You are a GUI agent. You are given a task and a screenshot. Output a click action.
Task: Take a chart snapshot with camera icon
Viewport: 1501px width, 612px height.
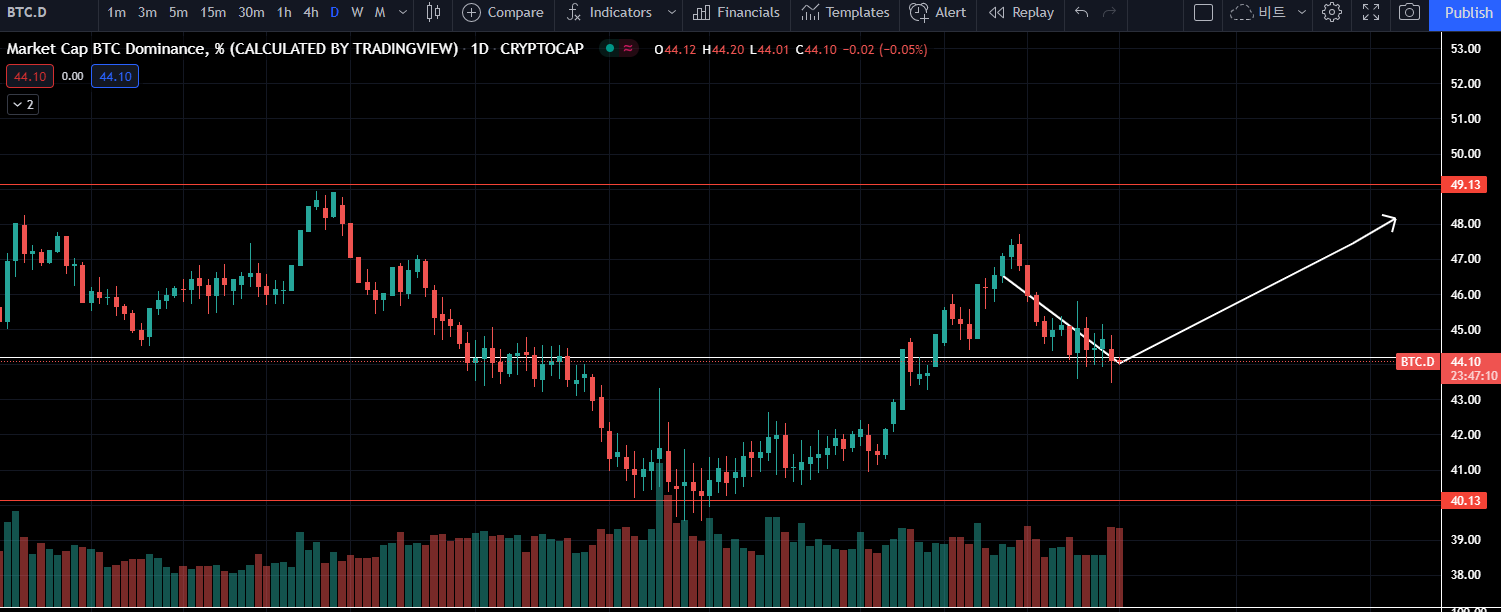1409,13
